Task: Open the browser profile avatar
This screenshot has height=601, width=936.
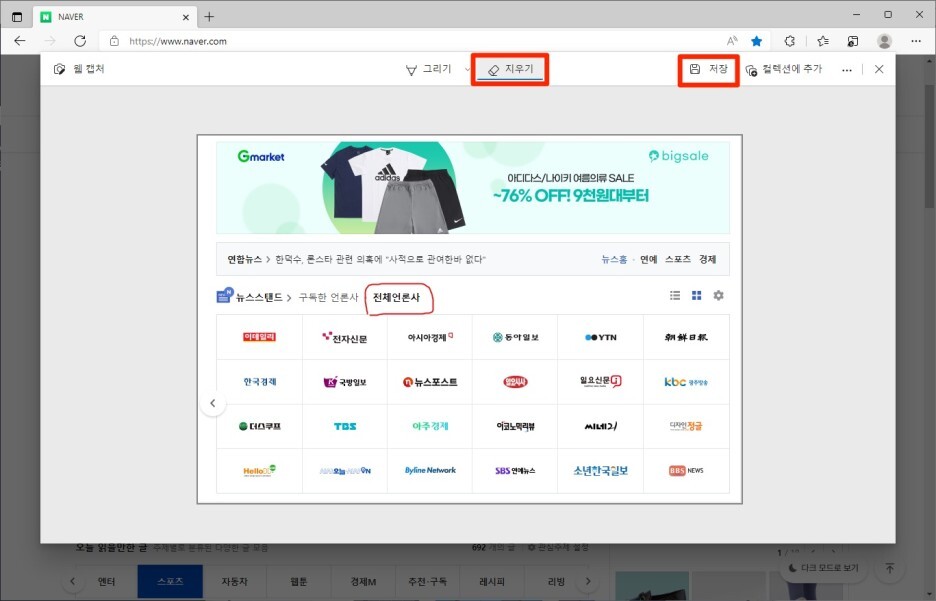Action: [885, 41]
